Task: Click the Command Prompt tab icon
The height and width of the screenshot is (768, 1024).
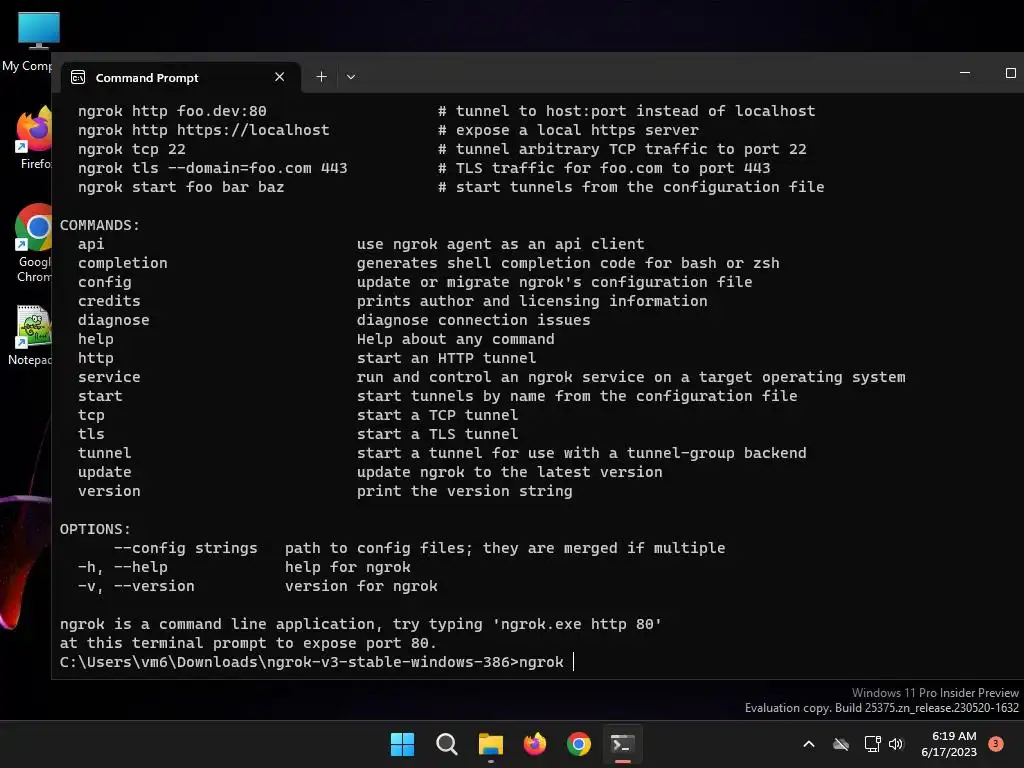Action: click(x=78, y=77)
